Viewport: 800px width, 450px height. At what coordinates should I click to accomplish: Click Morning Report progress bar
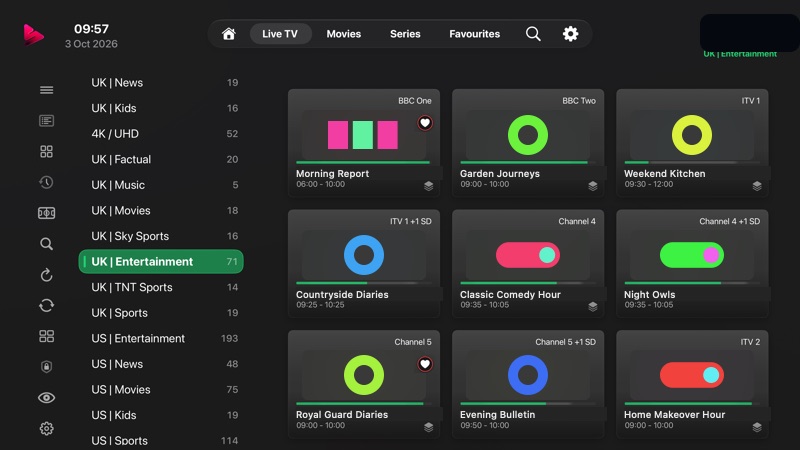coord(364,162)
